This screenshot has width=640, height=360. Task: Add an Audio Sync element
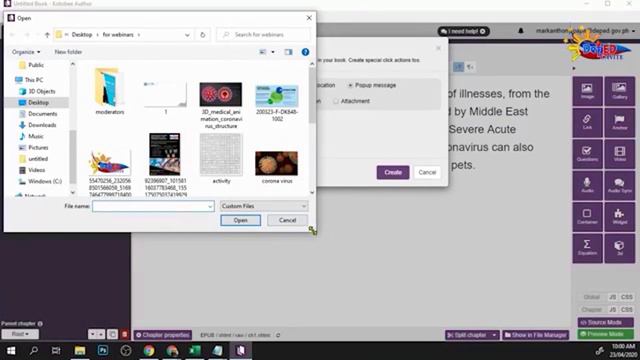click(x=619, y=185)
